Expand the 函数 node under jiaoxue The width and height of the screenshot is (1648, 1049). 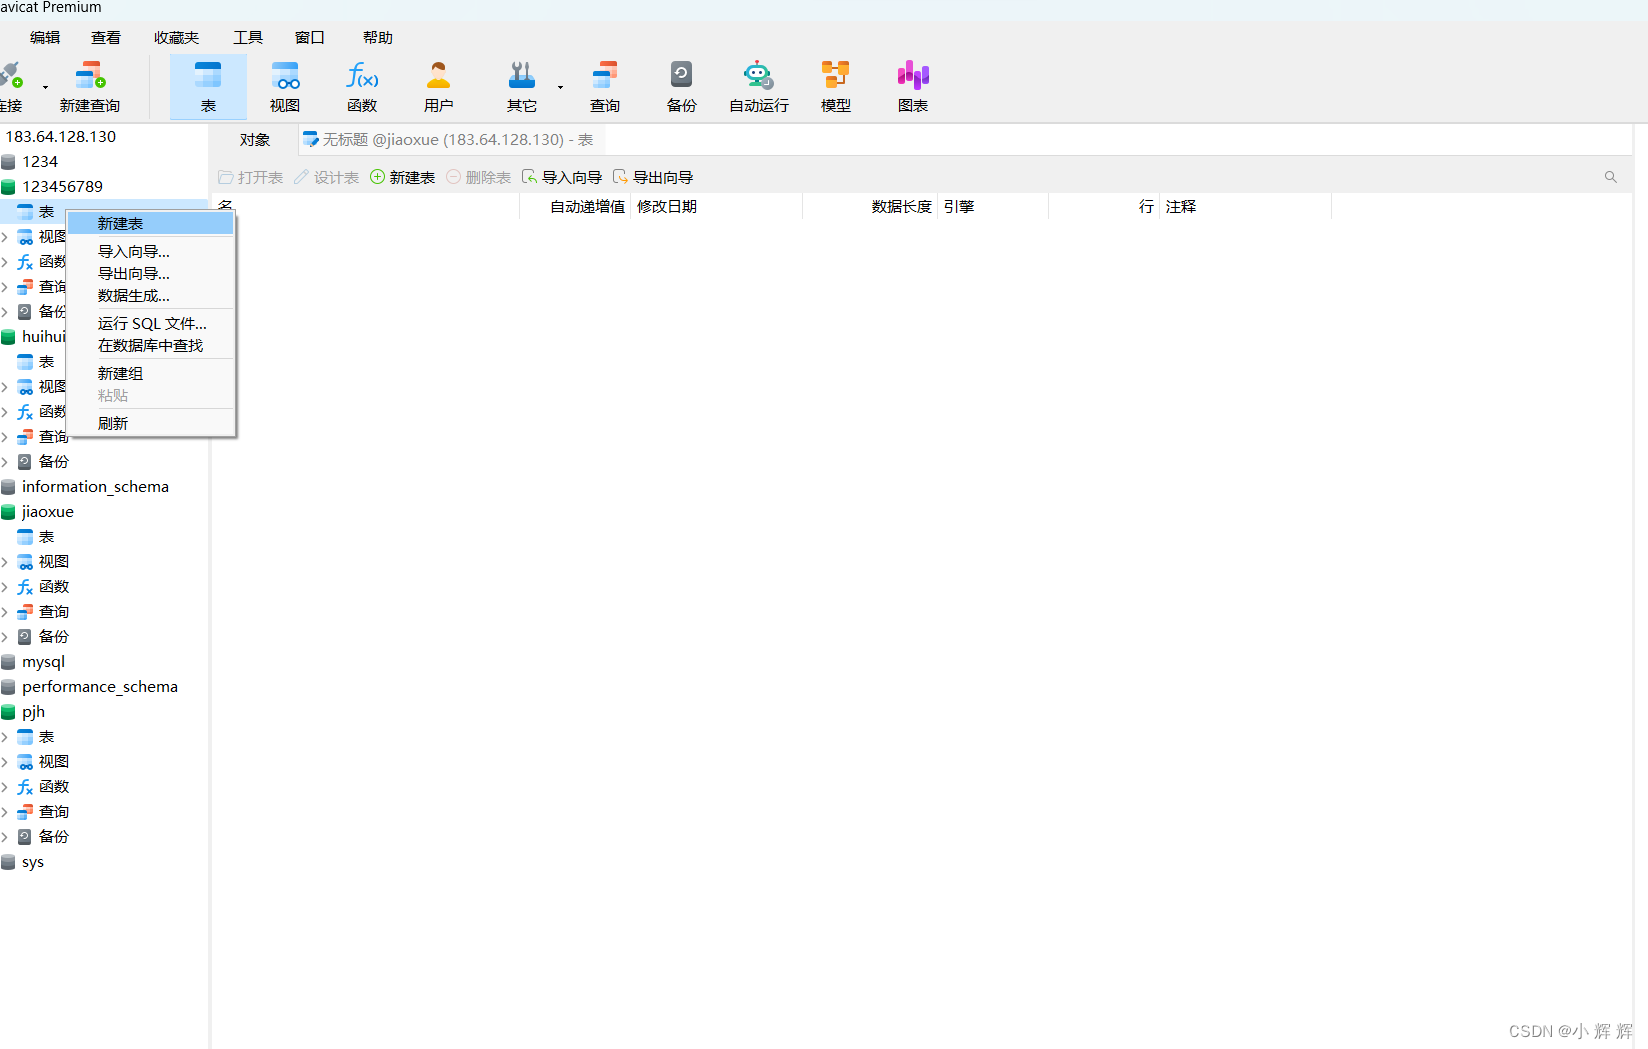click(x=5, y=587)
